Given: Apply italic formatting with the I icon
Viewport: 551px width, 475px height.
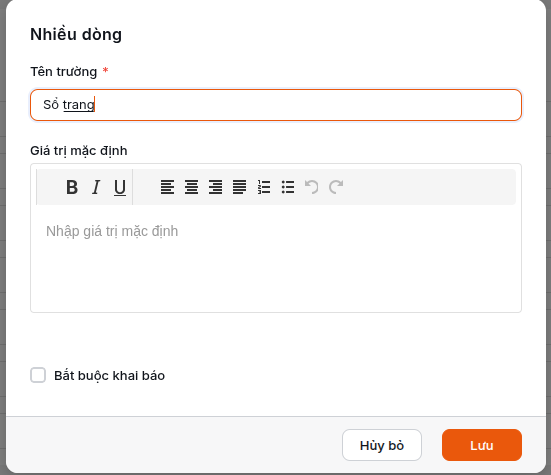Looking at the screenshot, I should click(x=96, y=187).
